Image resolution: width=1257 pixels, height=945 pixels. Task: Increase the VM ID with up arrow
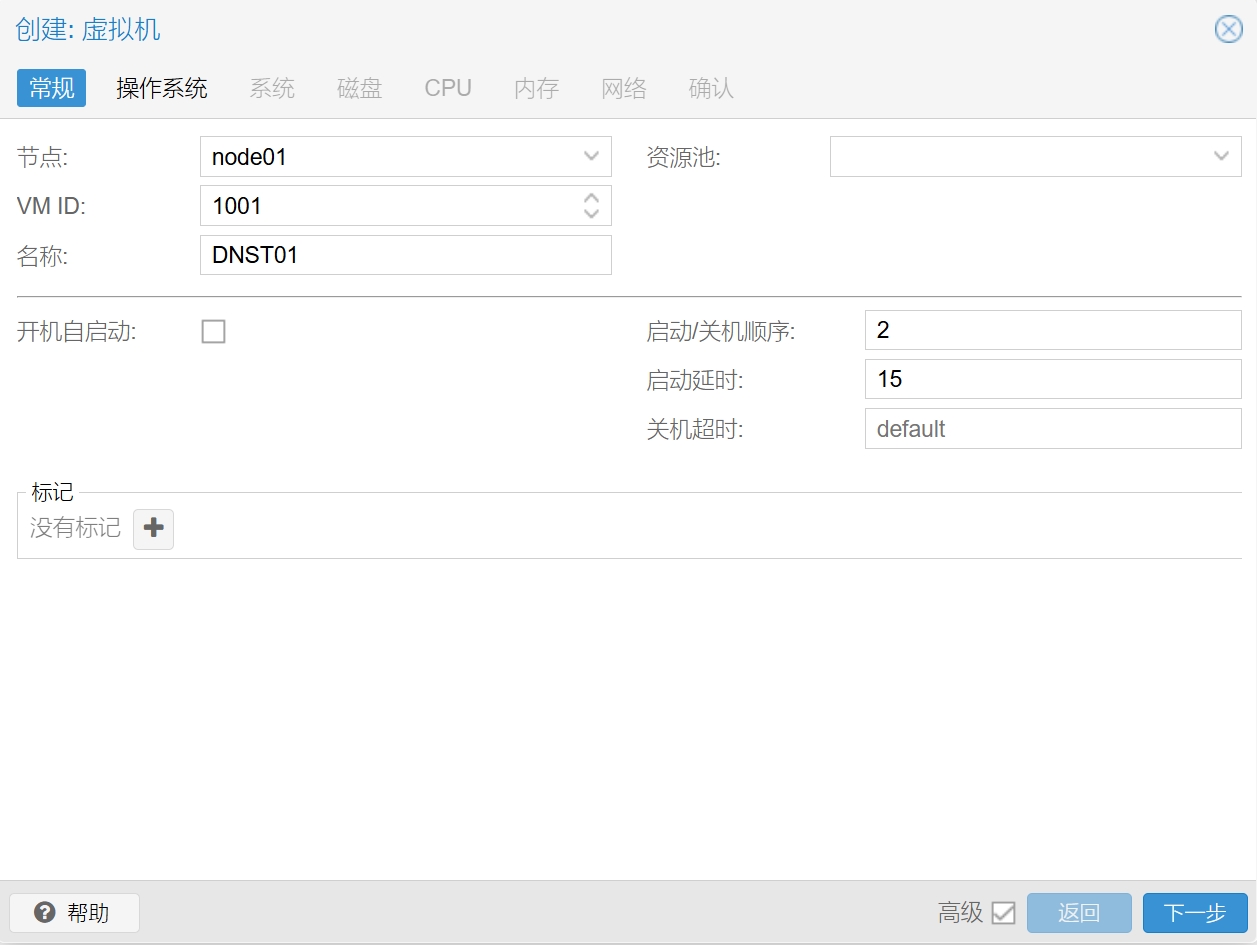click(x=591, y=198)
